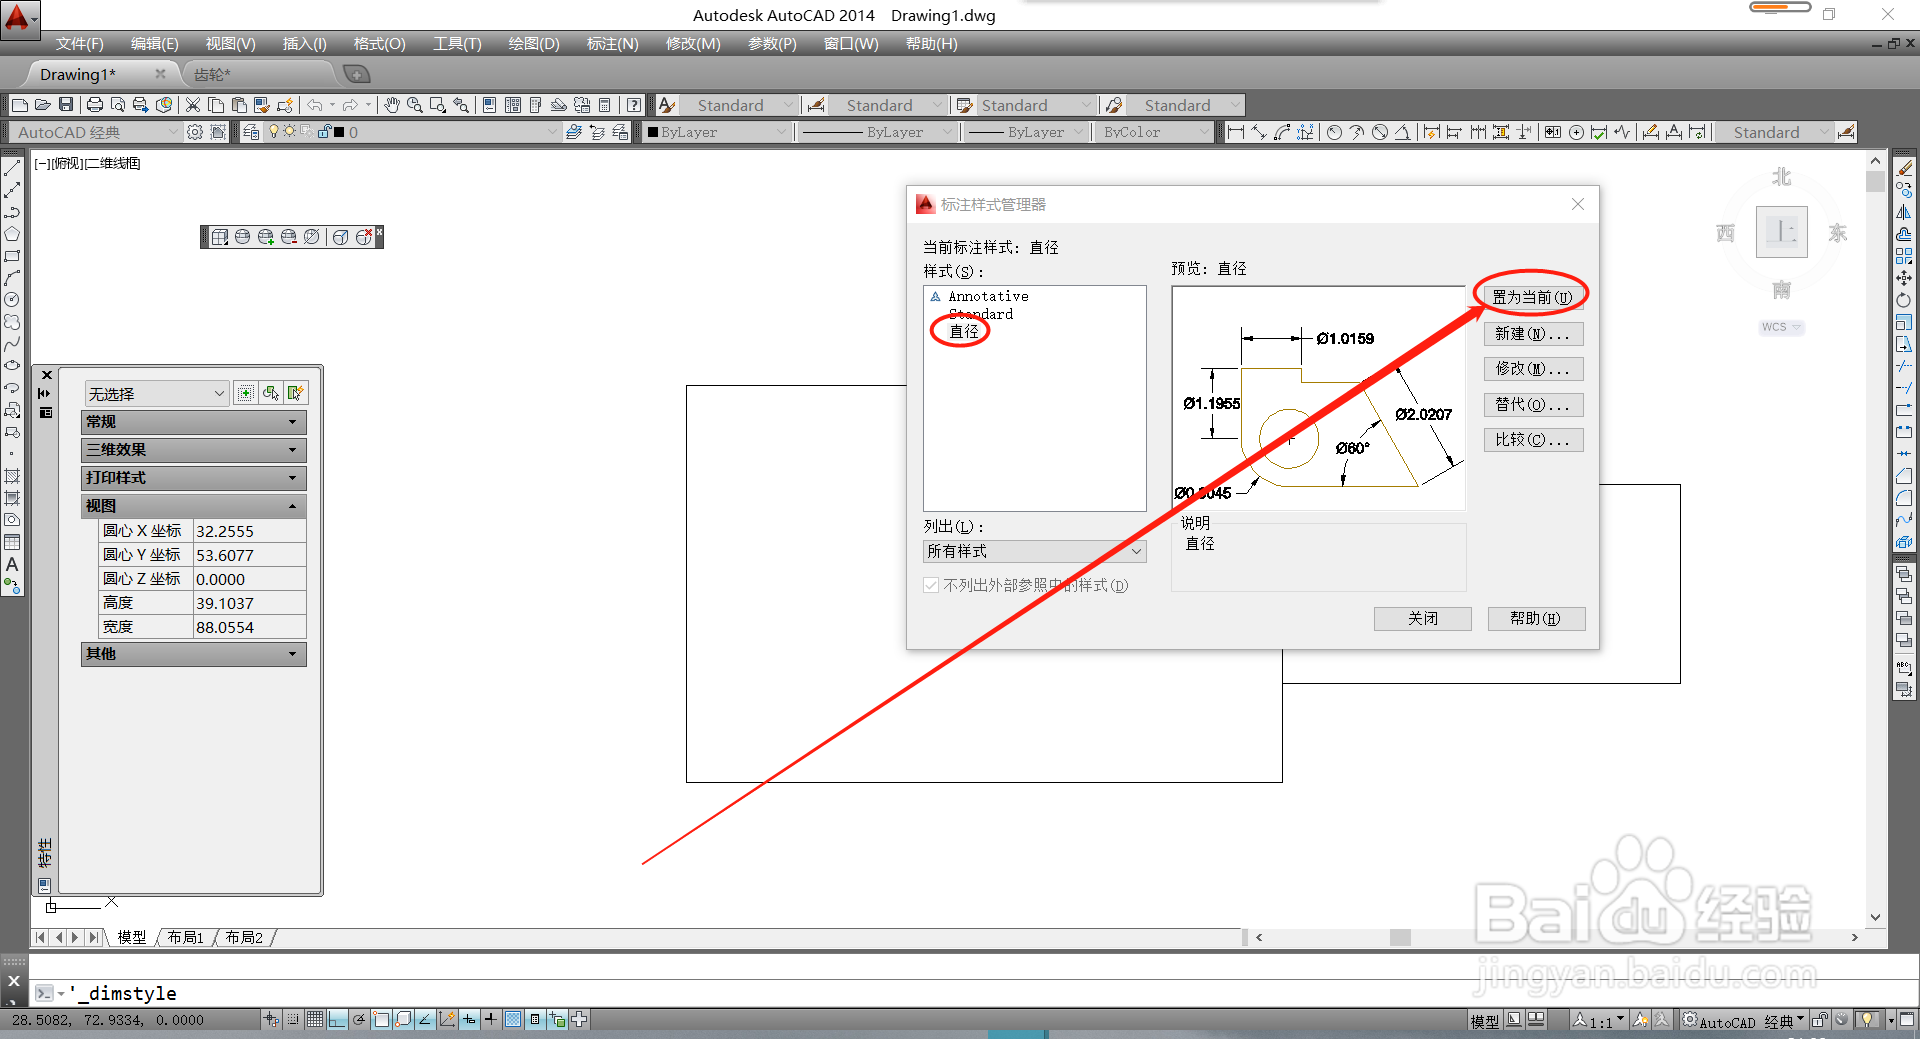1920x1039 pixels.
Task: Click the 修改(M)... button
Action: click(x=1533, y=369)
